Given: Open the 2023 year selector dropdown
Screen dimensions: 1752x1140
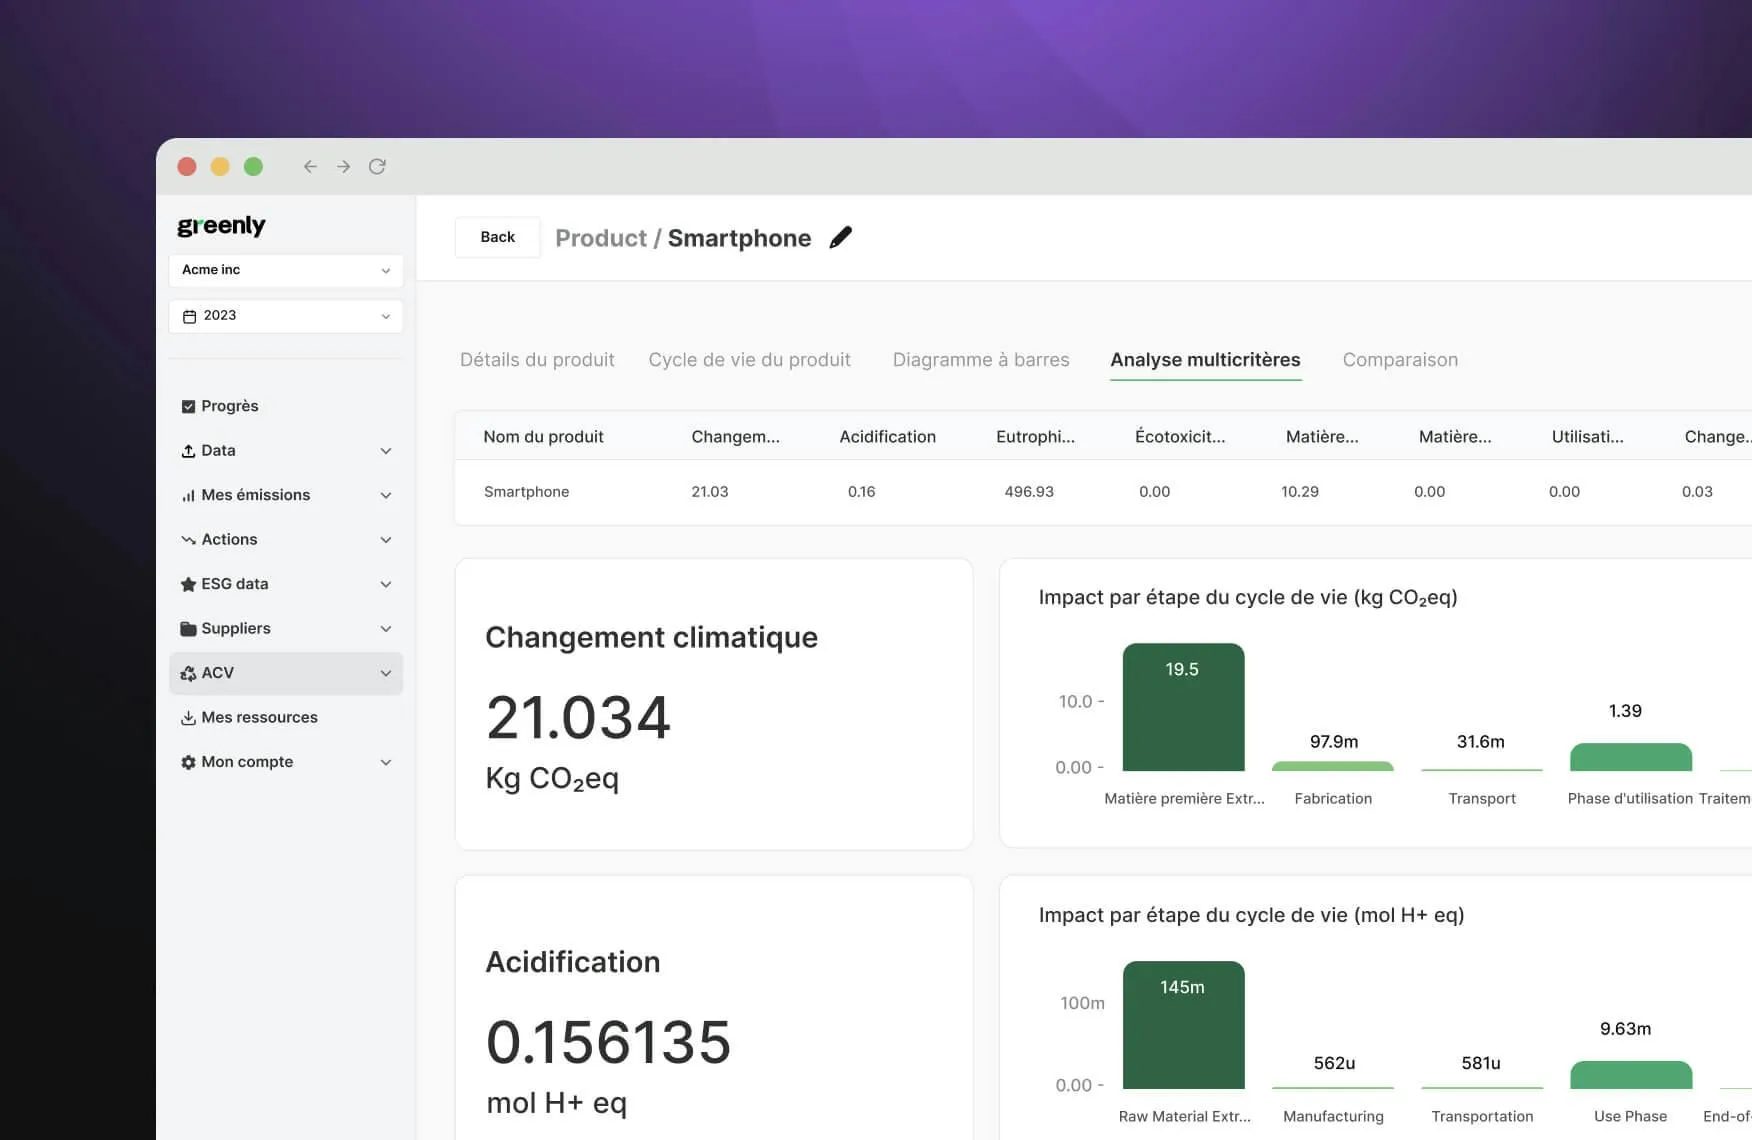Looking at the screenshot, I should coord(286,316).
